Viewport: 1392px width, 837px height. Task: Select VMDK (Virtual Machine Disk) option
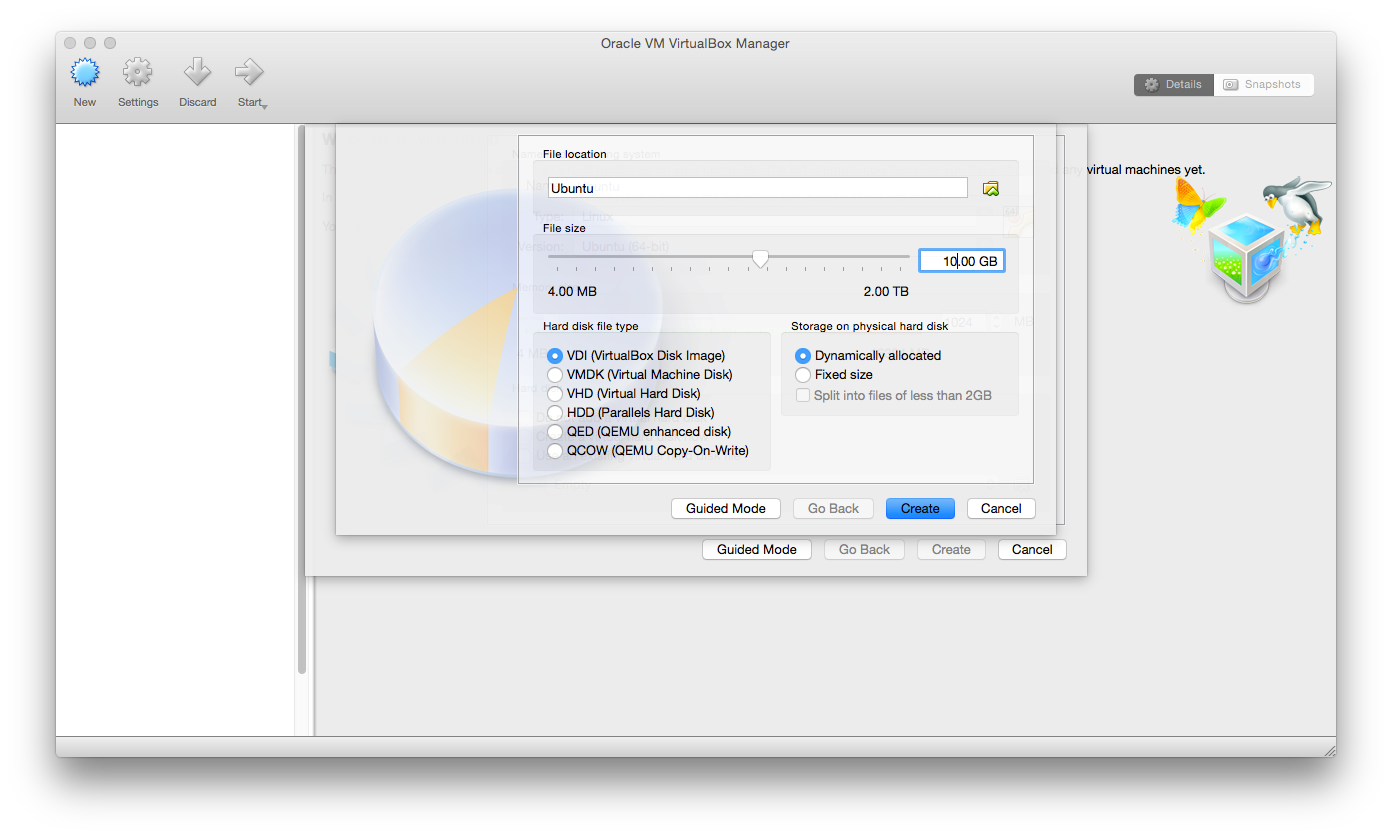[555, 375]
